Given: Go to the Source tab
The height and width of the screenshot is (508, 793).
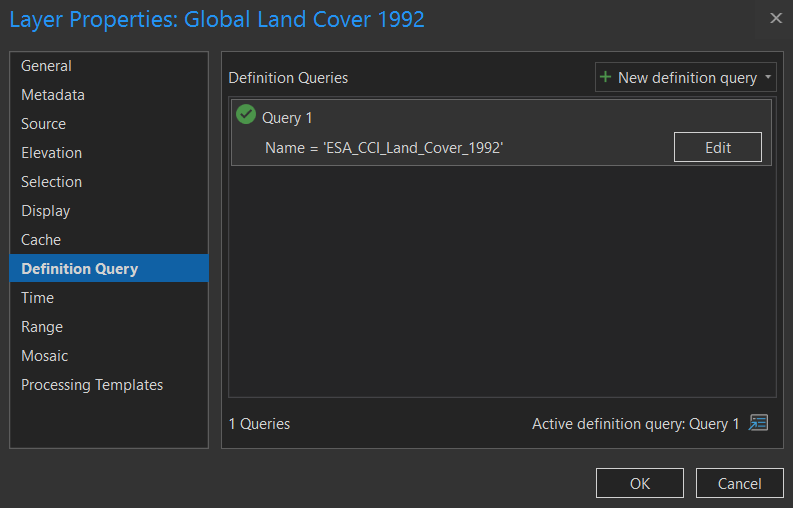Looking at the screenshot, I should tap(43, 124).
